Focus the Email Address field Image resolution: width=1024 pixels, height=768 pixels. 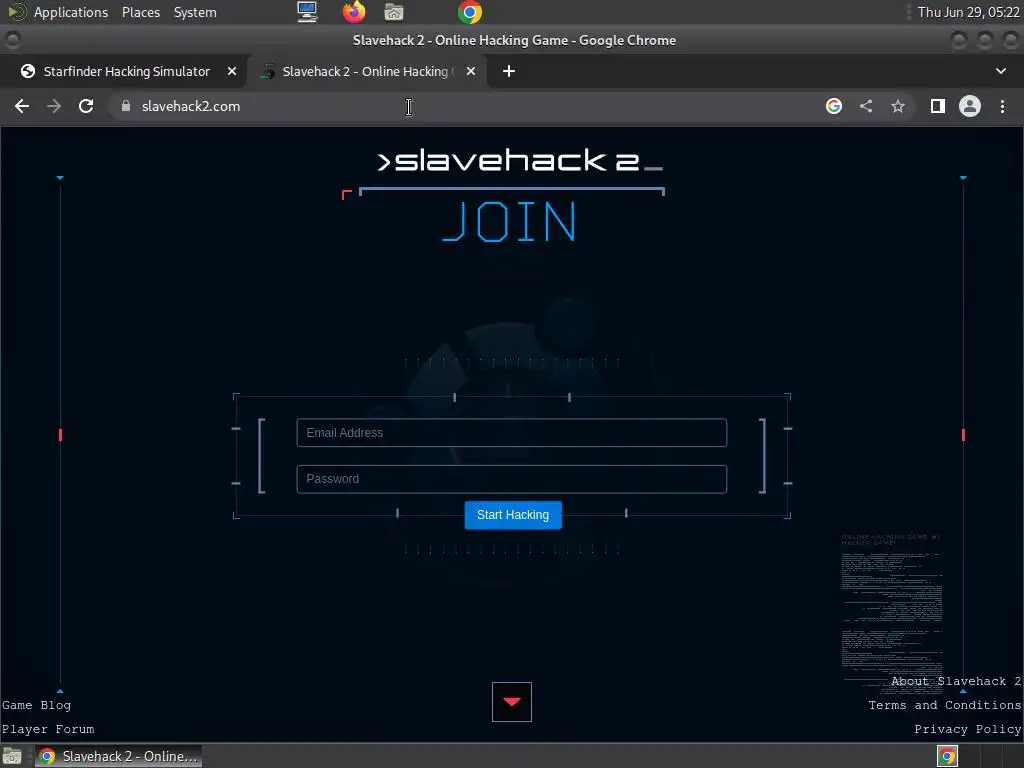point(511,433)
